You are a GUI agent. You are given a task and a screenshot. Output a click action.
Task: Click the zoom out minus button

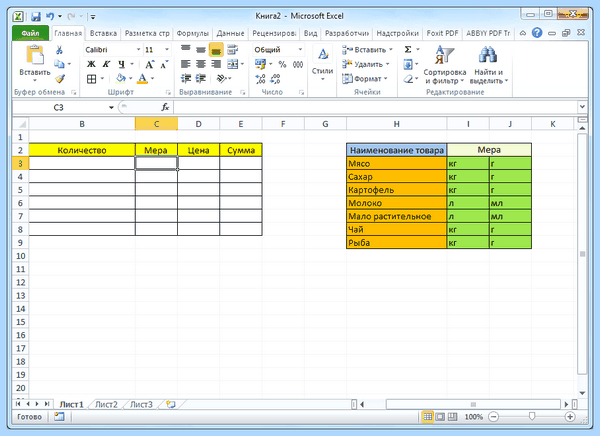click(494, 417)
